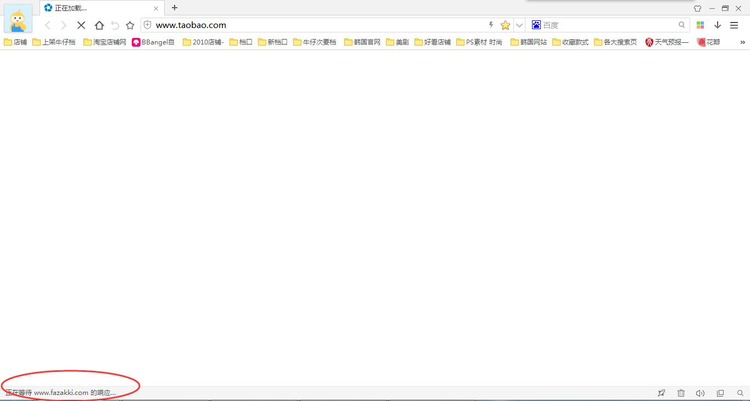The height and width of the screenshot is (401, 750).
Task: Toggle the lightning speed mode icon
Action: 491,25
